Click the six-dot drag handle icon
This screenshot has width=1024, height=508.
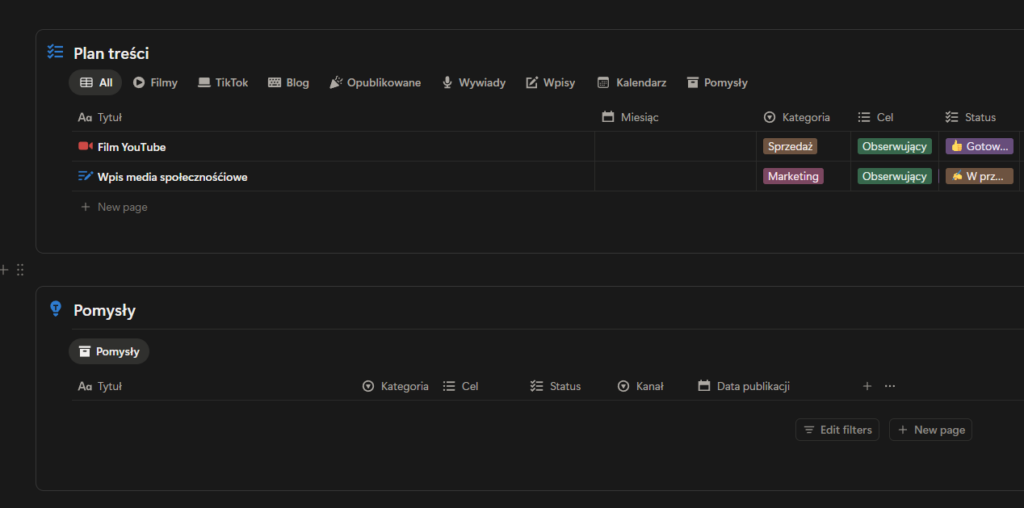(20, 270)
